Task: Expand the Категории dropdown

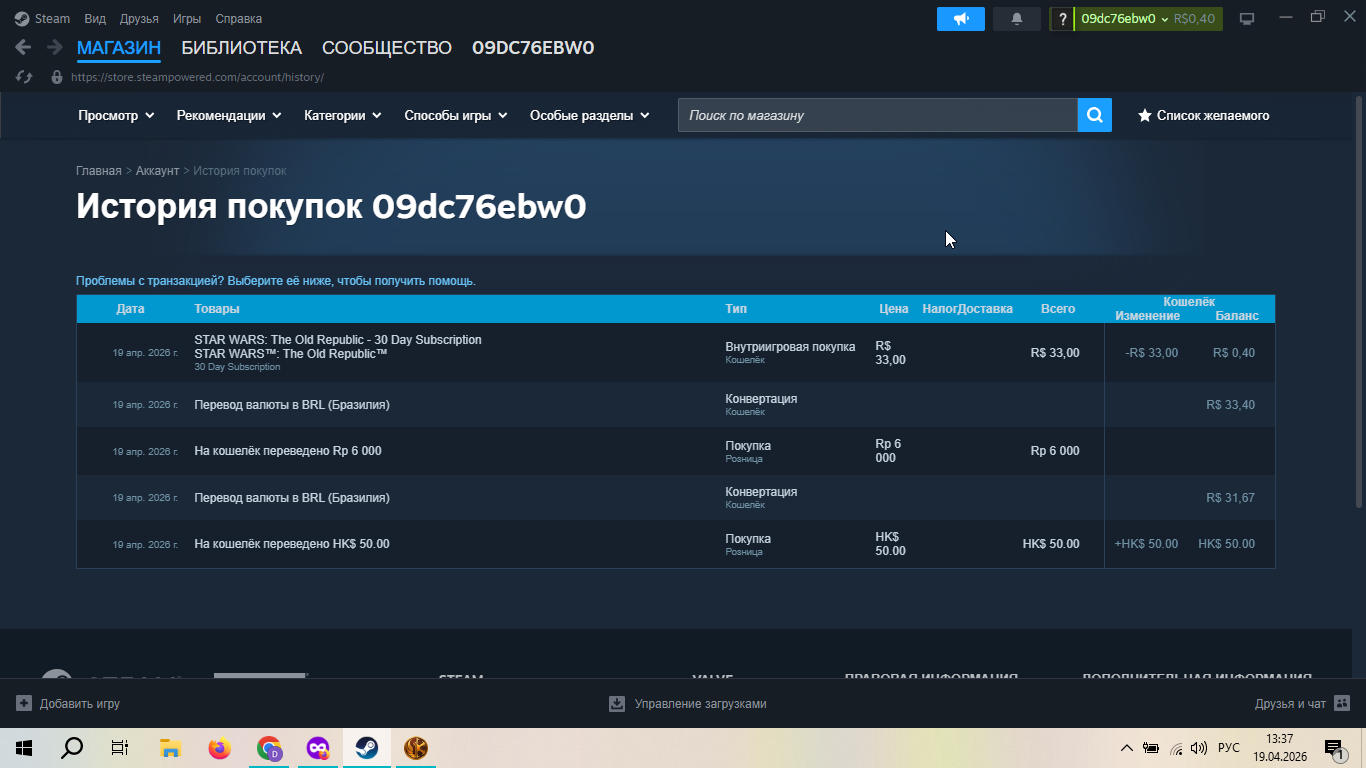Action: [343, 115]
